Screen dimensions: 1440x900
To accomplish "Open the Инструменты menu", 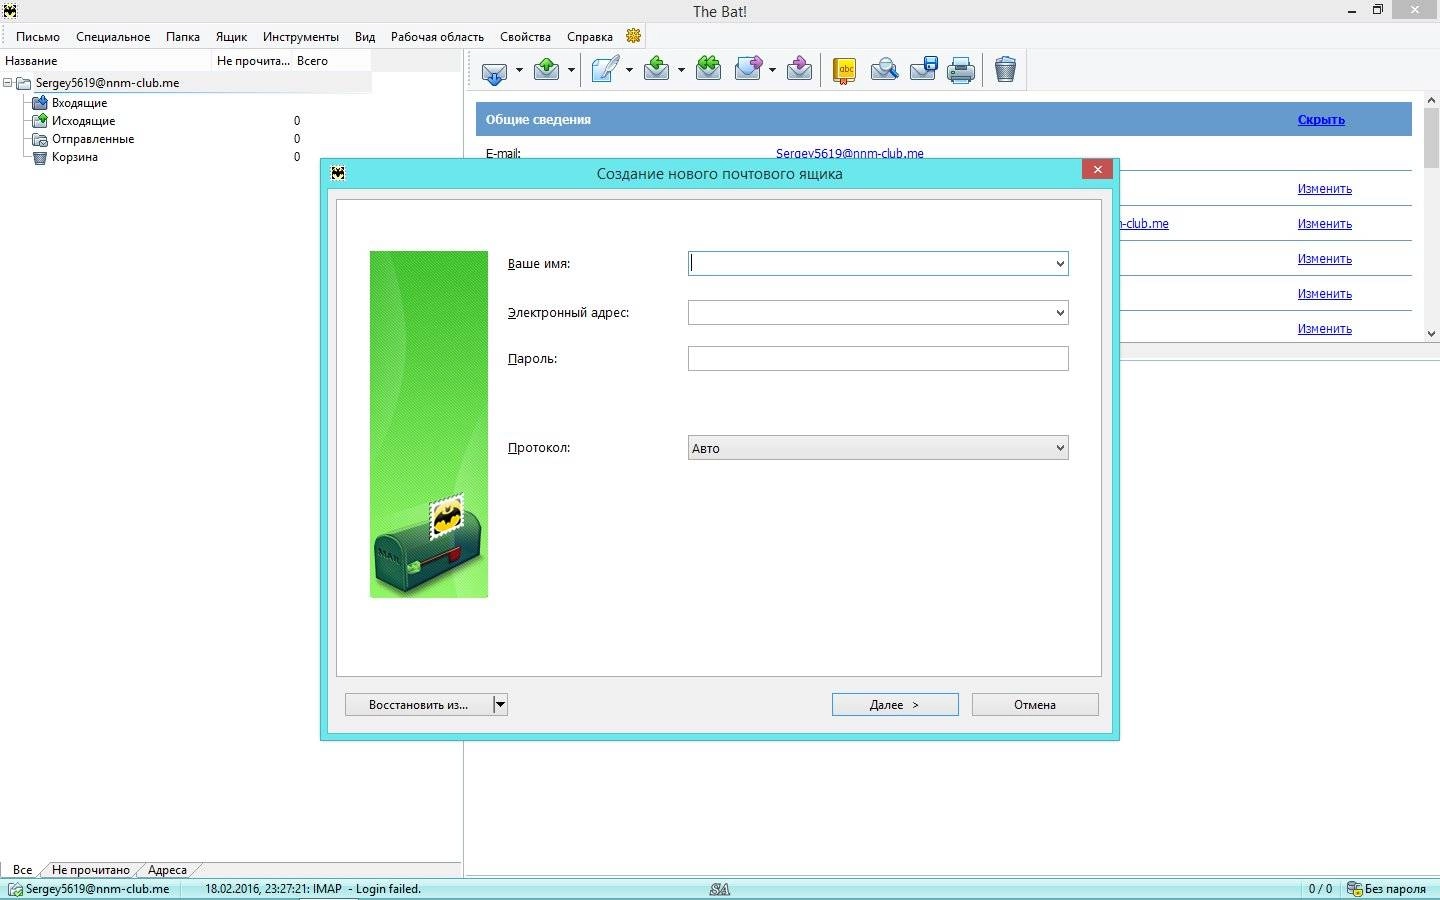I will click(301, 37).
